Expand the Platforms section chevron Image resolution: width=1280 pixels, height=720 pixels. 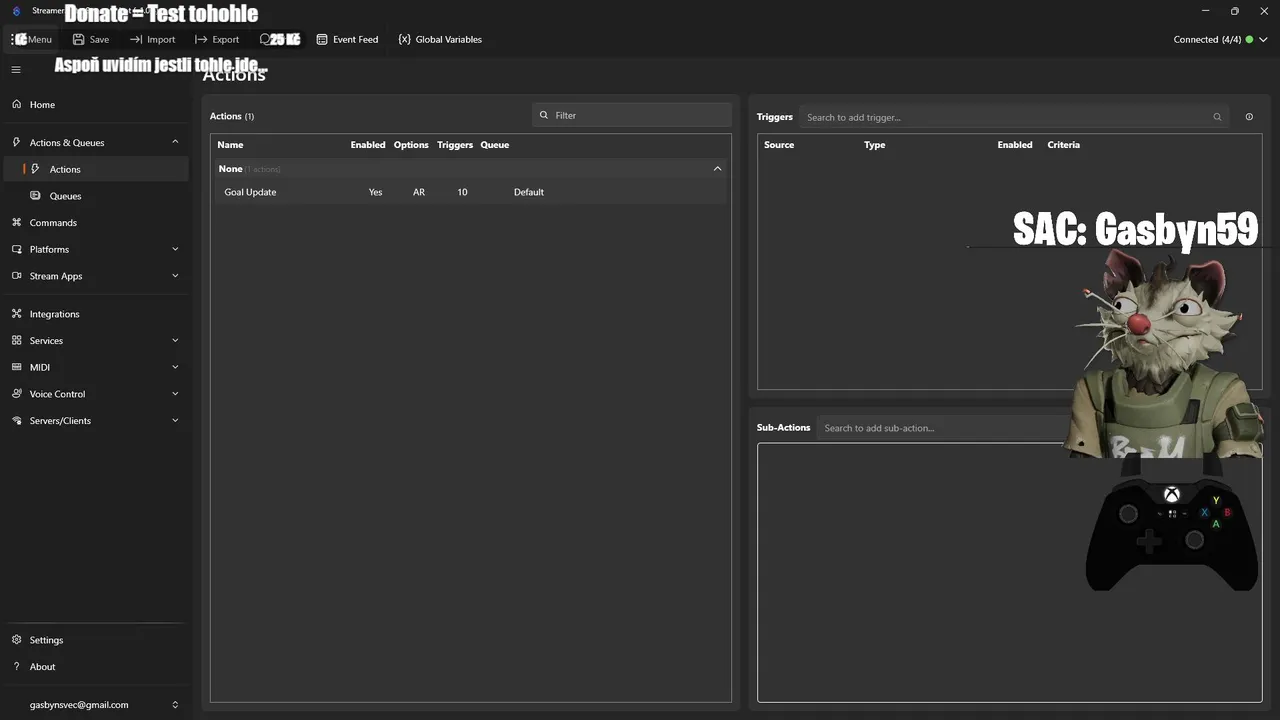[x=175, y=249]
